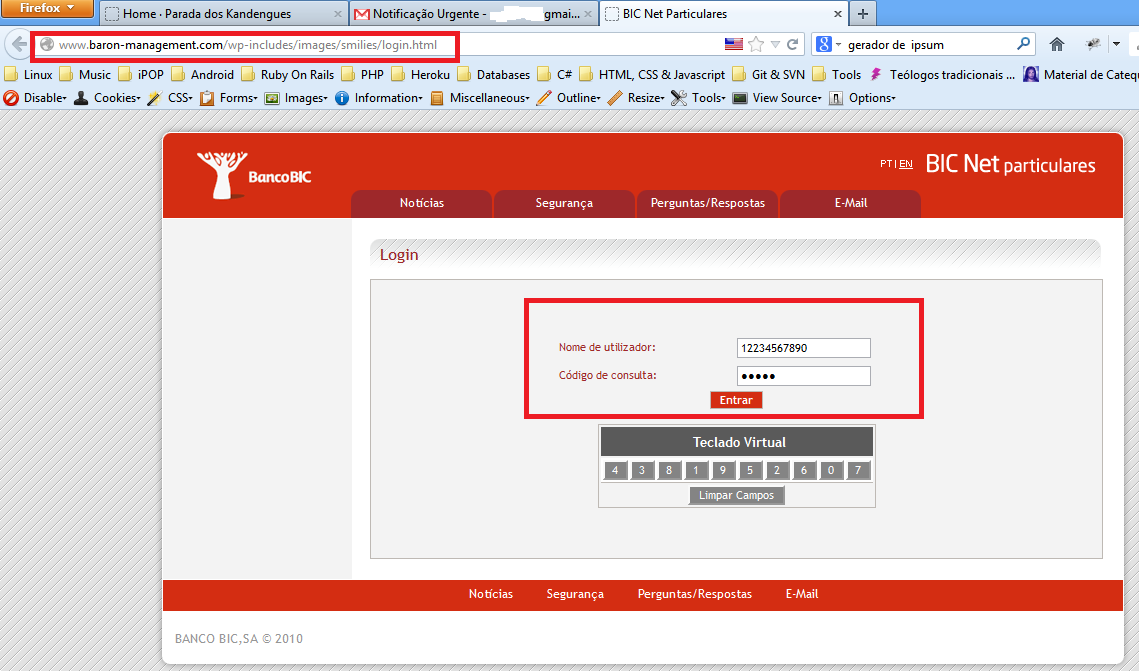The width and height of the screenshot is (1139, 671).
Task: Switch site language to PT
Action: point(886,163)
